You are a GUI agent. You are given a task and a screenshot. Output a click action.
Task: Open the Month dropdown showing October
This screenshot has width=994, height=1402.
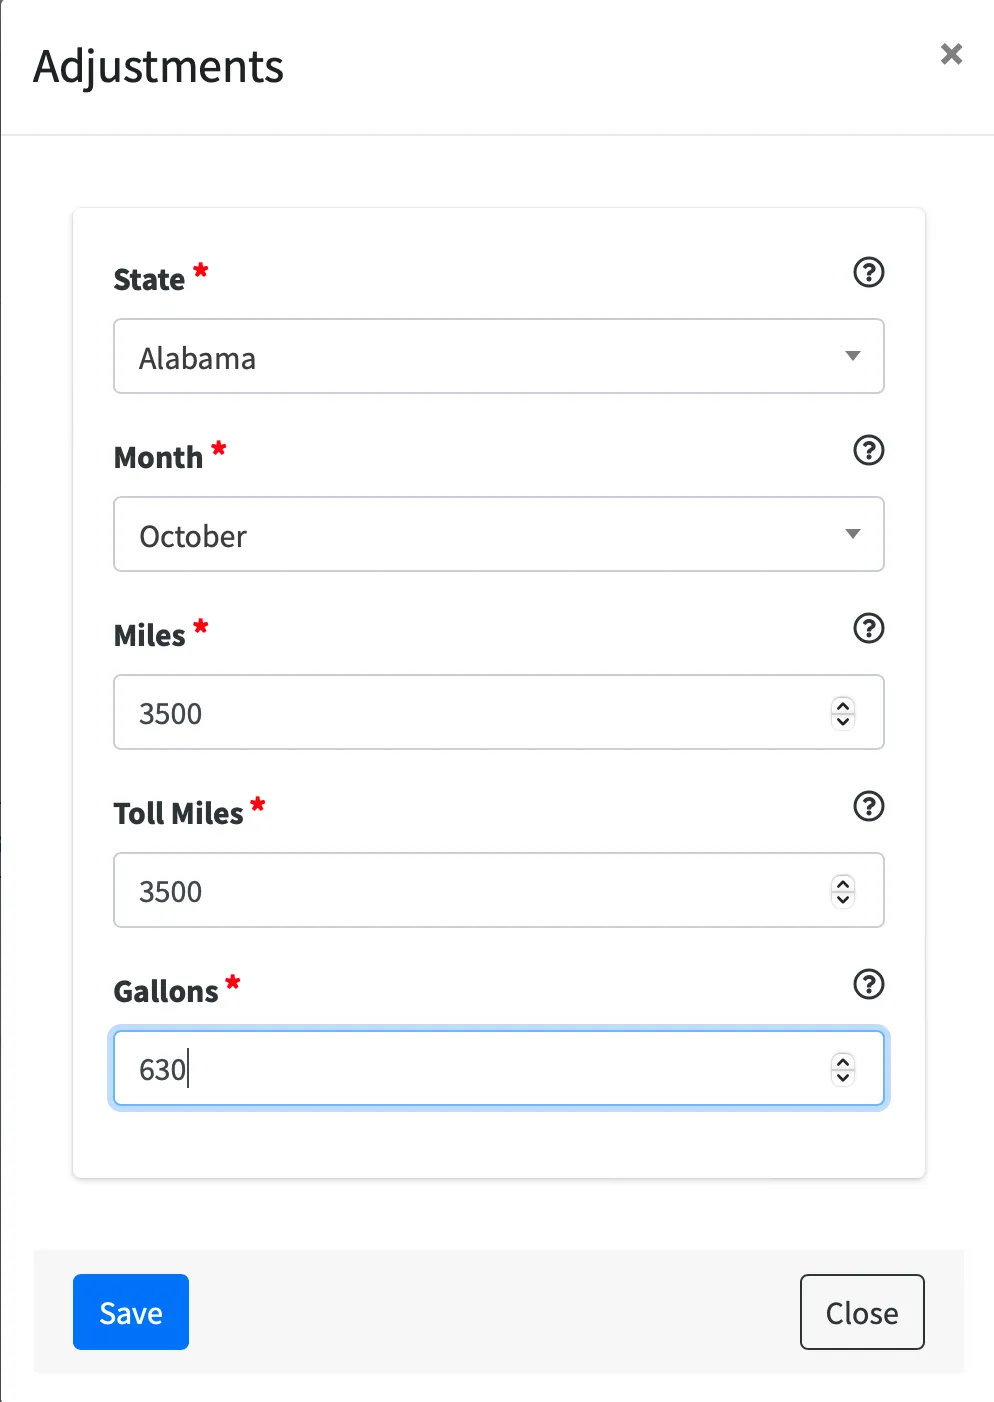click(480, 535)
